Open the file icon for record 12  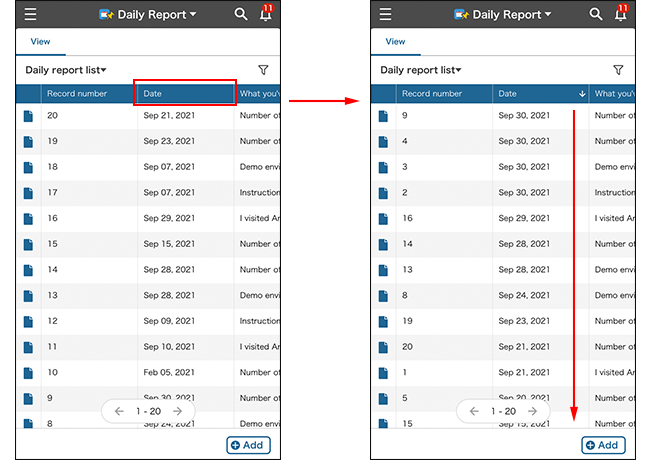(28, 321)
